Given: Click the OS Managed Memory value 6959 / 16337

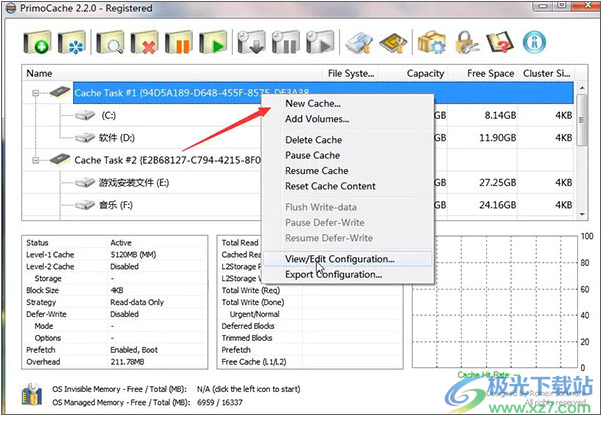Looking at the screenshot, I should [220, 402].
